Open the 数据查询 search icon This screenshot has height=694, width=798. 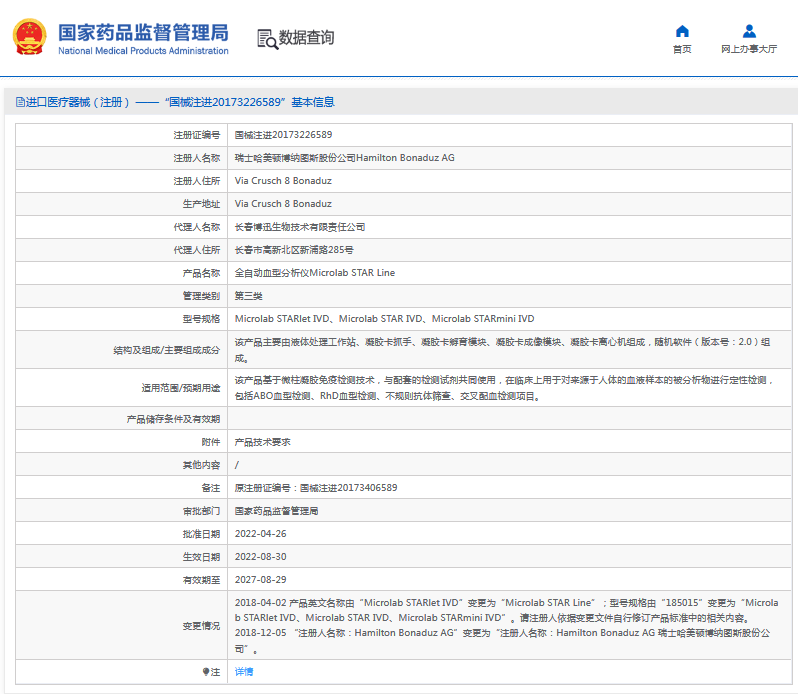click(267, 39)
